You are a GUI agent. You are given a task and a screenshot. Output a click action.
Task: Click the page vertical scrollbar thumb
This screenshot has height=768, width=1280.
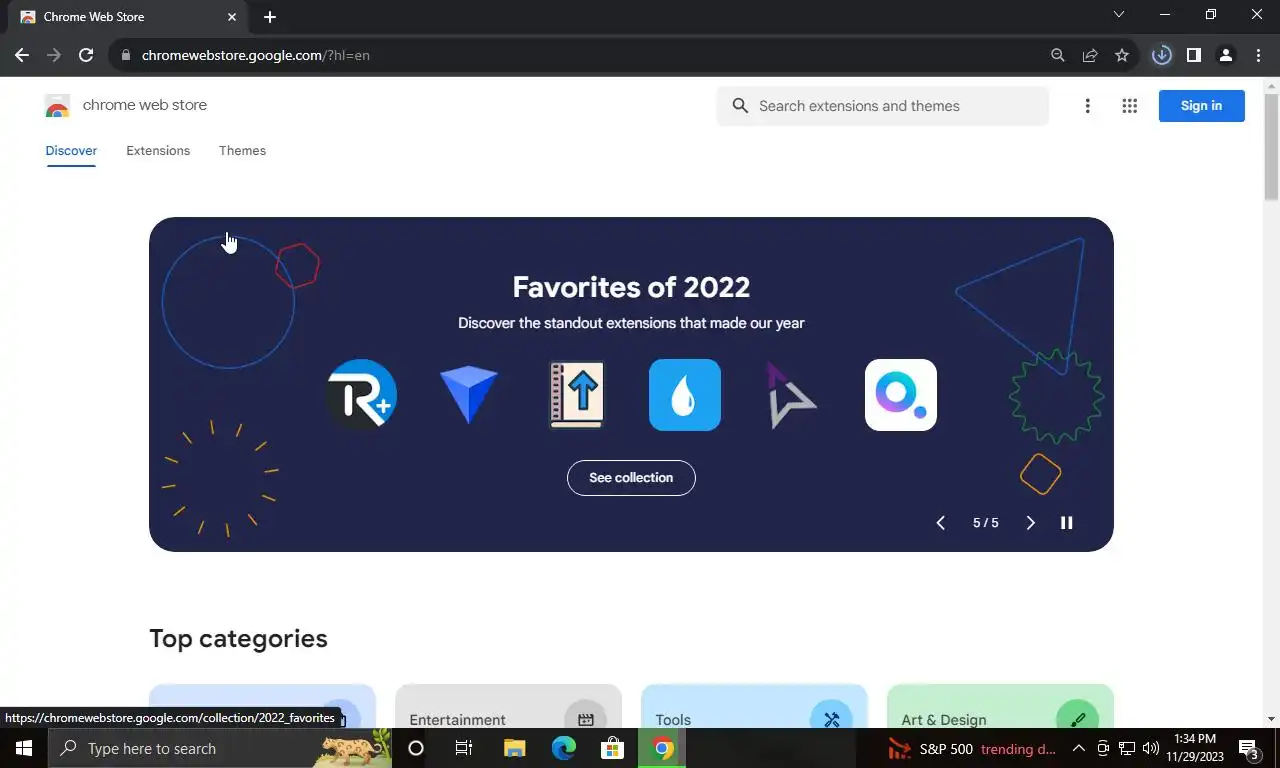coord(1271,146)
